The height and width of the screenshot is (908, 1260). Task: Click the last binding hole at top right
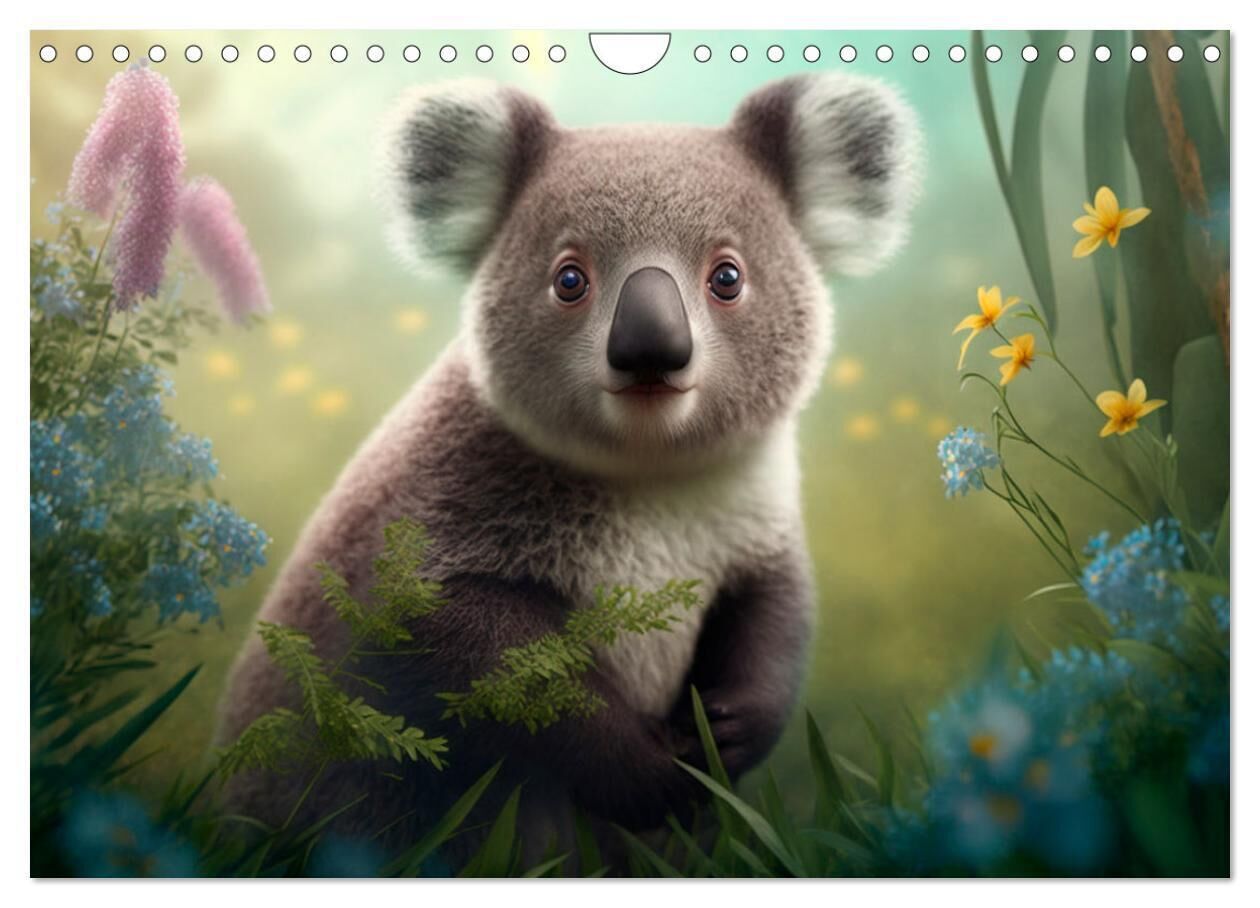click(1212, 53)
